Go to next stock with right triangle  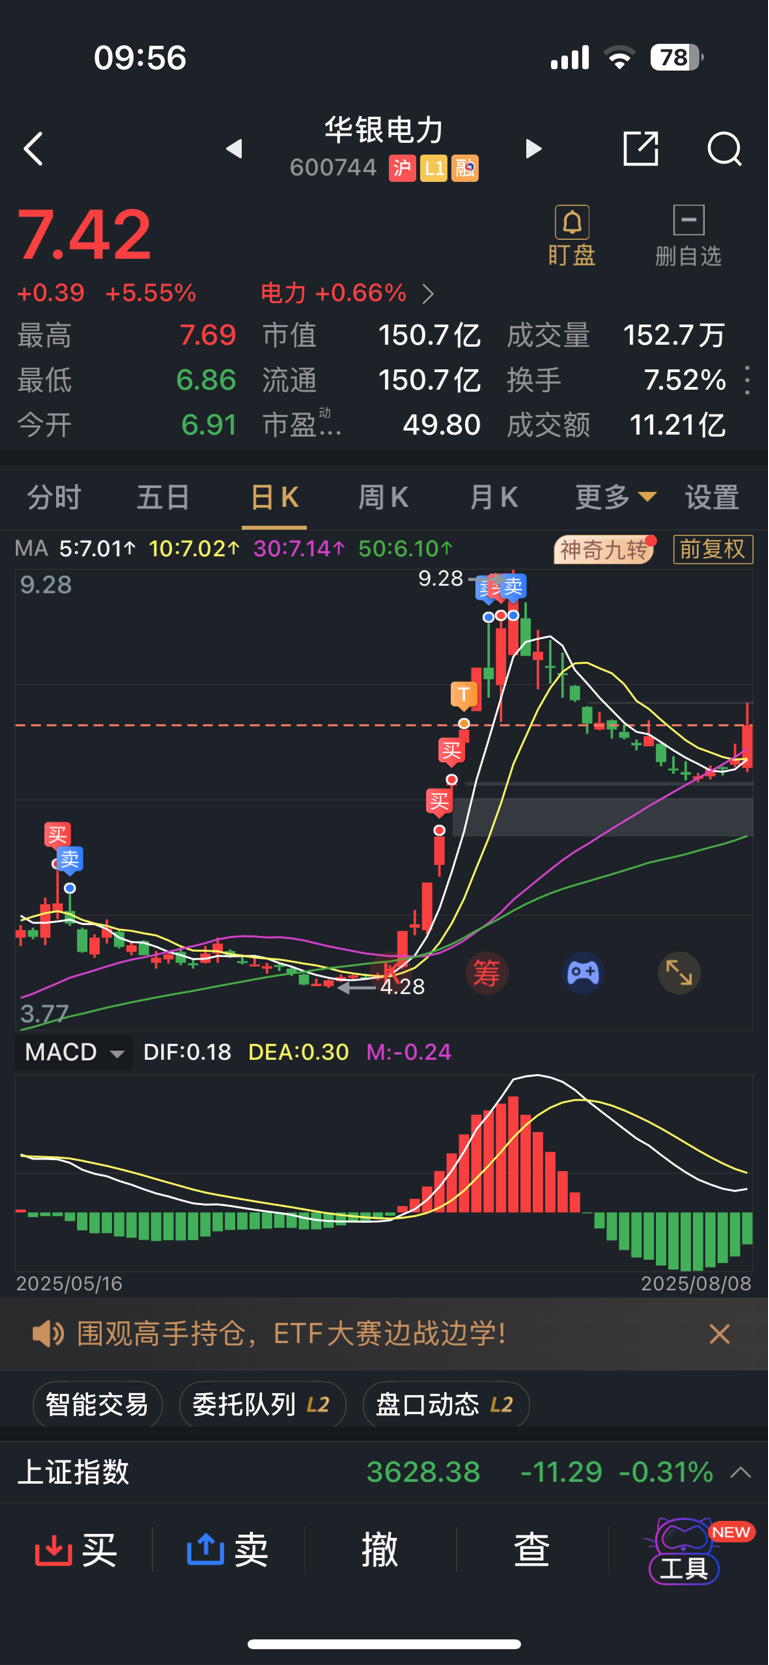click(533, 149)
